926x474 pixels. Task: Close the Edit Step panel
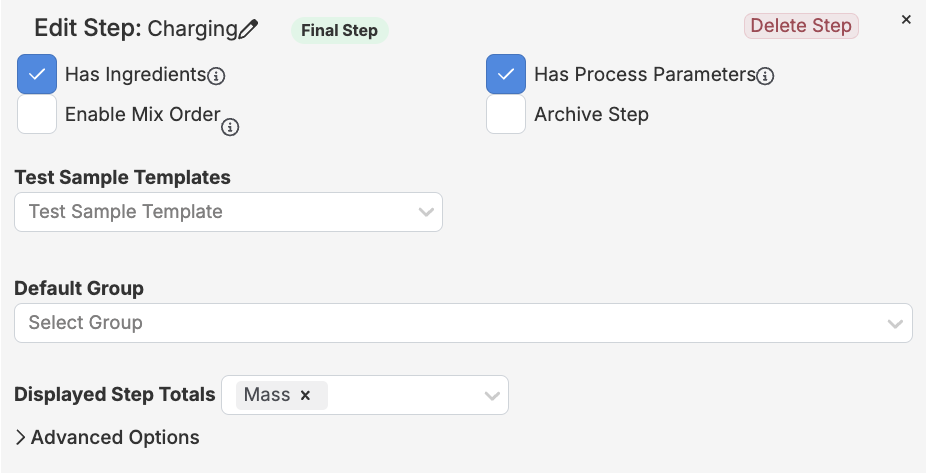[906, 20]
